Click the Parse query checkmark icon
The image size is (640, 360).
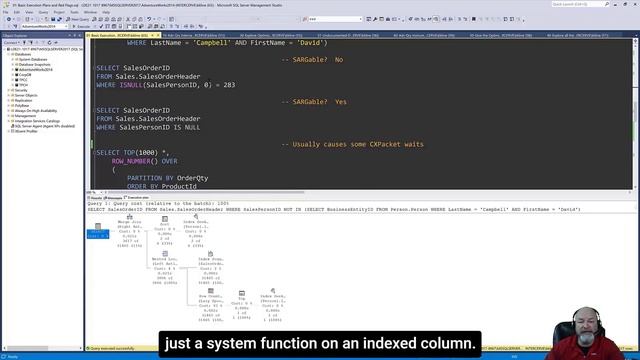(101, 27)
